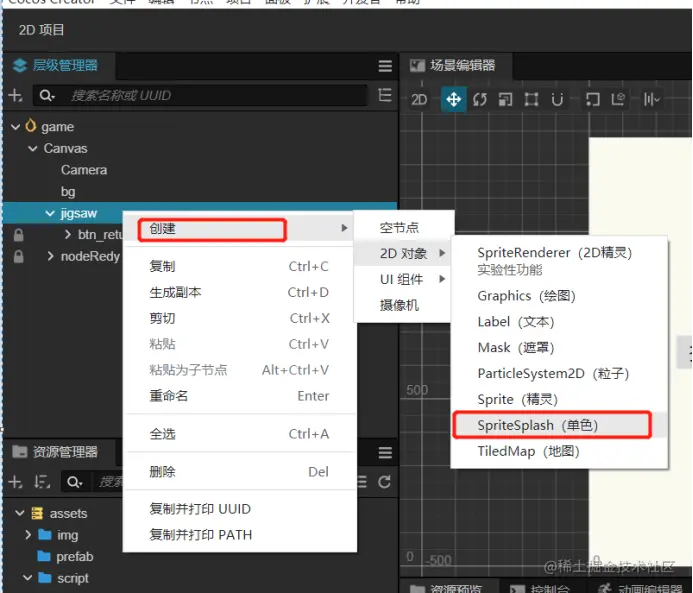Choose 删除 from context menu
The height and width of the screenshot is (593, 693).
click(240, 472)
